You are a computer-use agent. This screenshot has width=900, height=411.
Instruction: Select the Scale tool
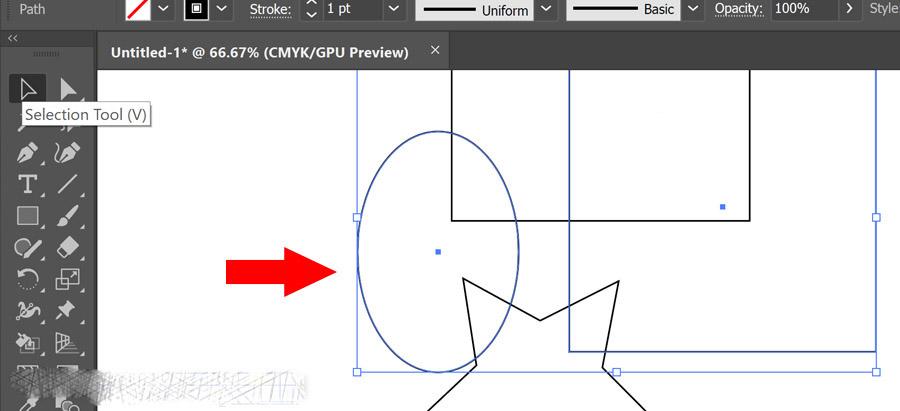pyautogui.click(x=68, y=280)
